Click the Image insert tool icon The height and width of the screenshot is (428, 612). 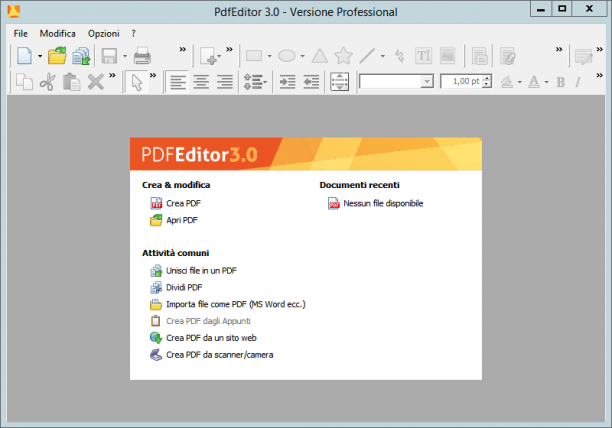pyautogui.click(x=447, y=56)
